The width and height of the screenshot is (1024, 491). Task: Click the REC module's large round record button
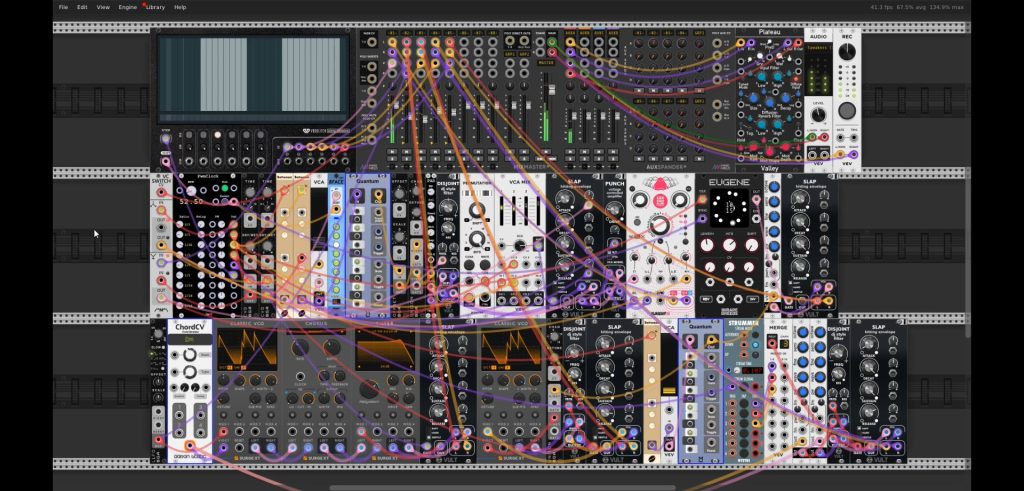click(847, 110)
